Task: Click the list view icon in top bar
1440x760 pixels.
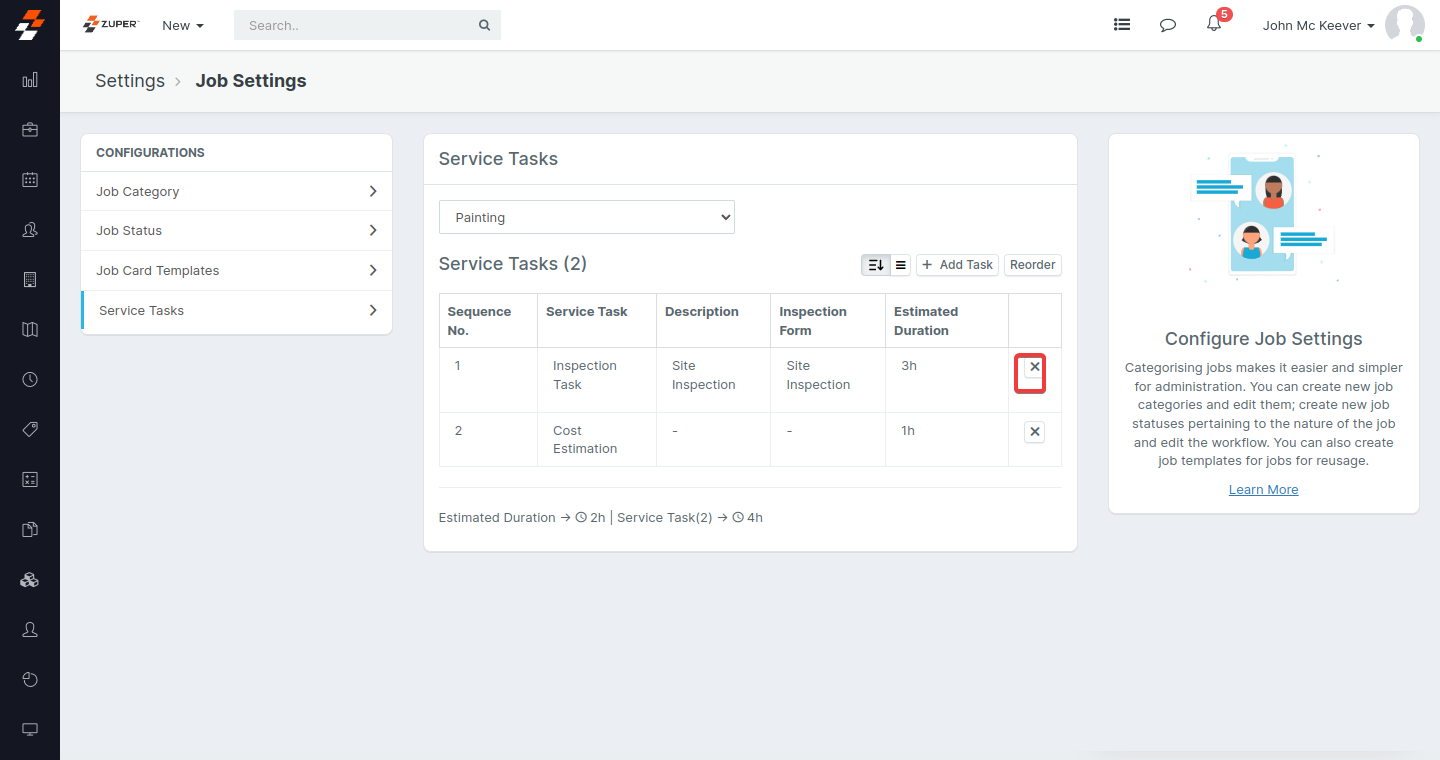Action: (x=1122, y=25)
